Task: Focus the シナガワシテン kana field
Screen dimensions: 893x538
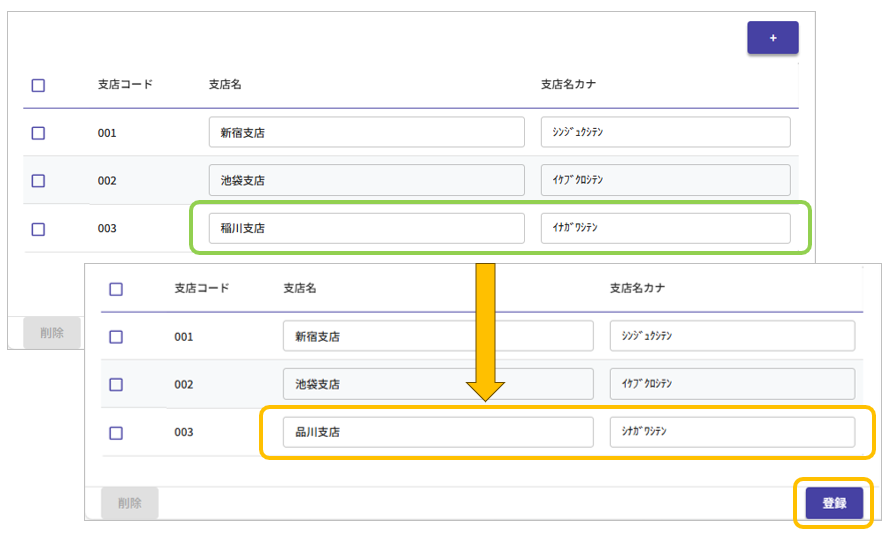Action: (732, 432)
